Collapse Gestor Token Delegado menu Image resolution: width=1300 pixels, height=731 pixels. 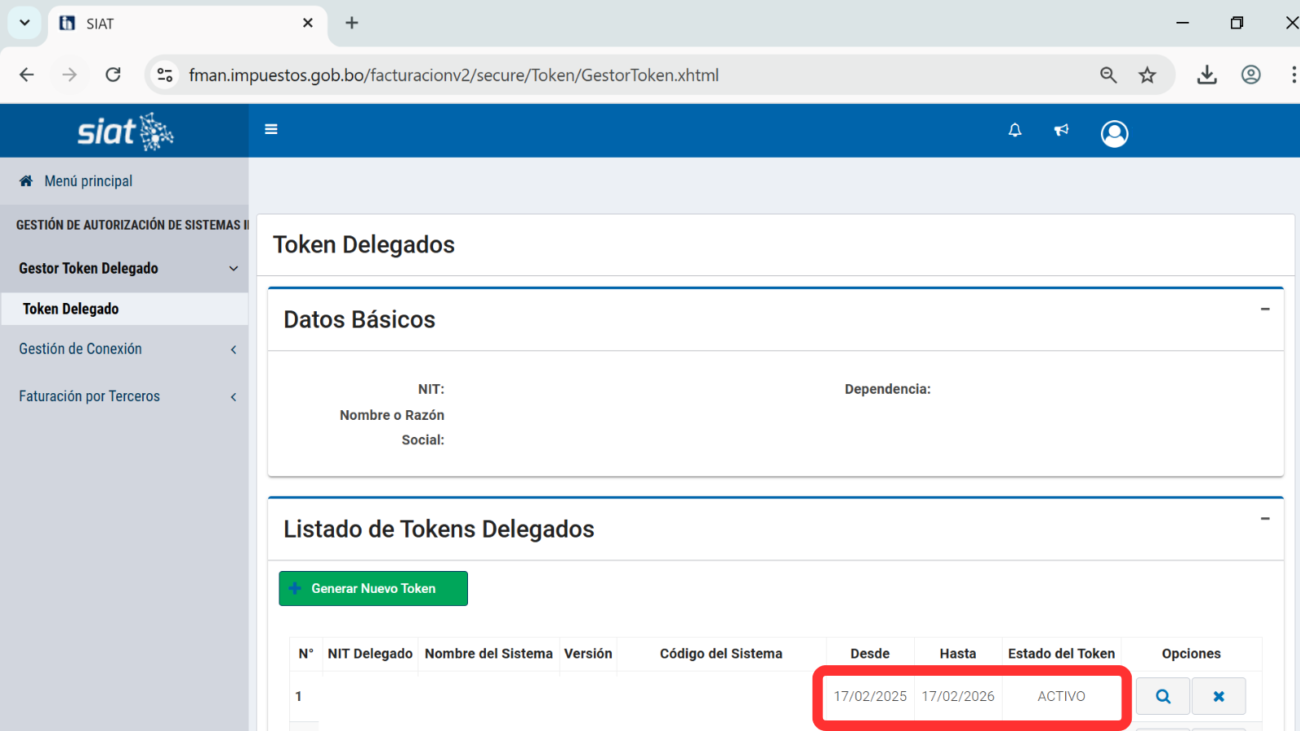88,268
